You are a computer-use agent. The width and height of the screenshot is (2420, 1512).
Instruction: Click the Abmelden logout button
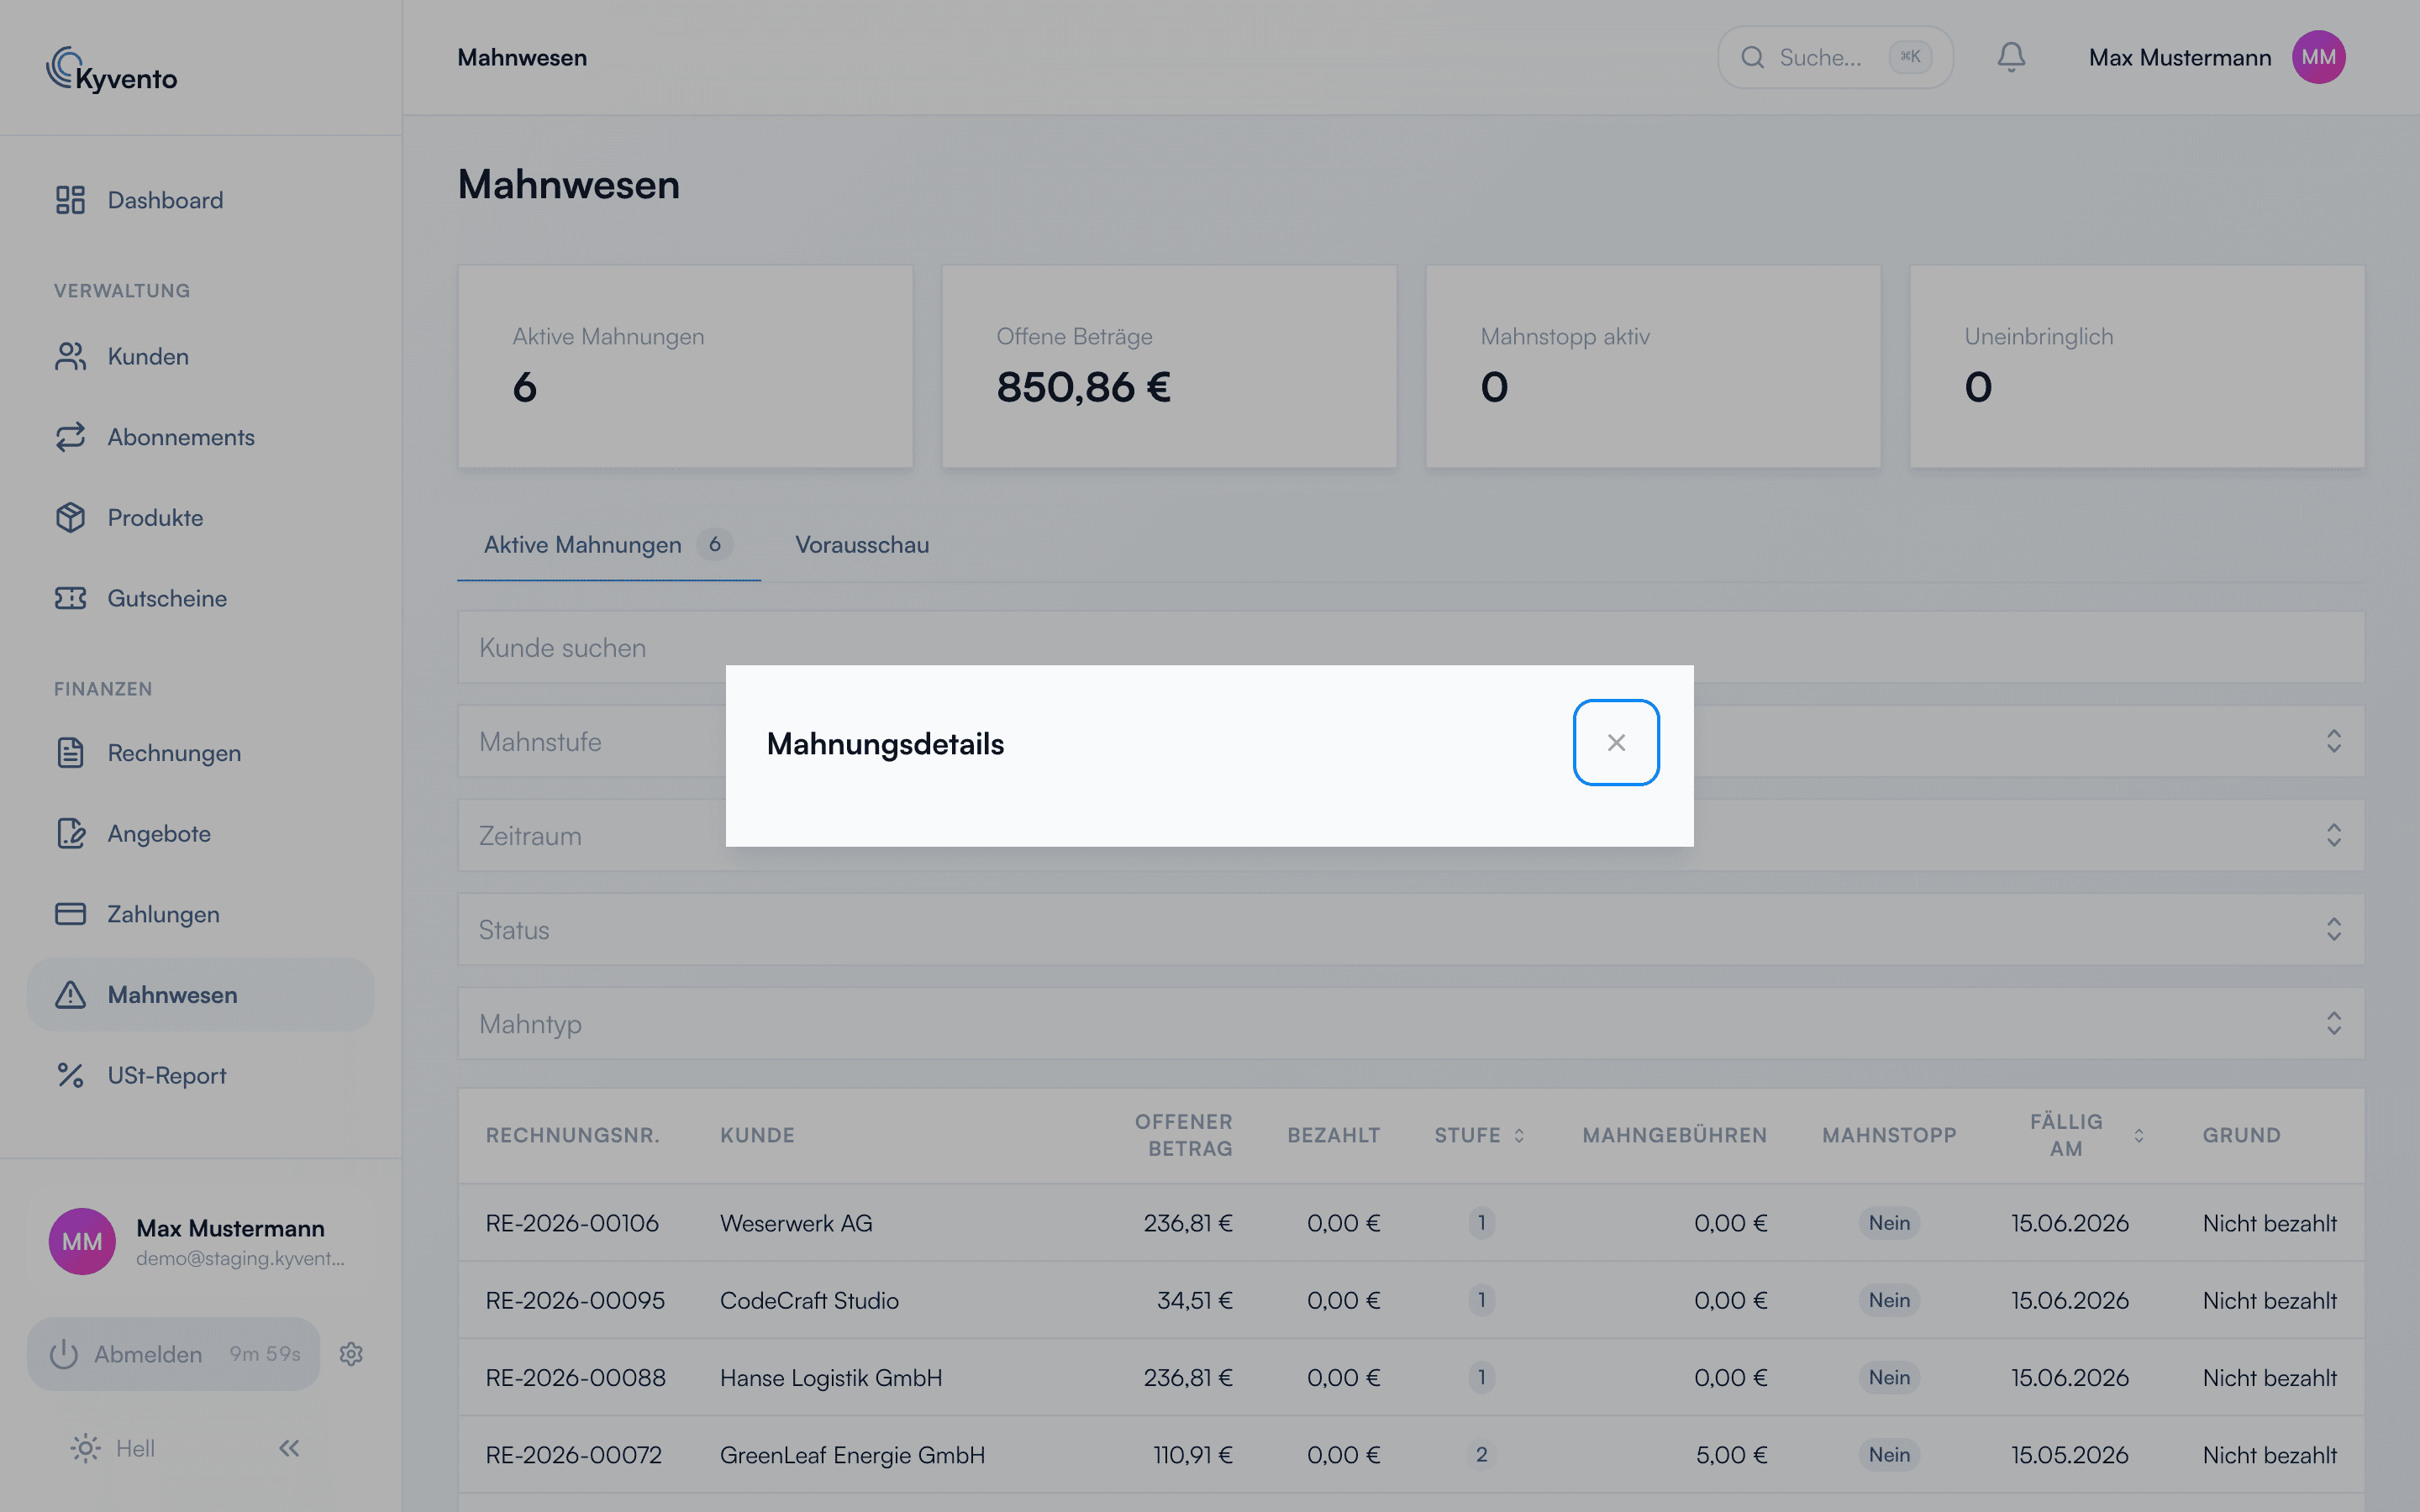coord(174,1354)
